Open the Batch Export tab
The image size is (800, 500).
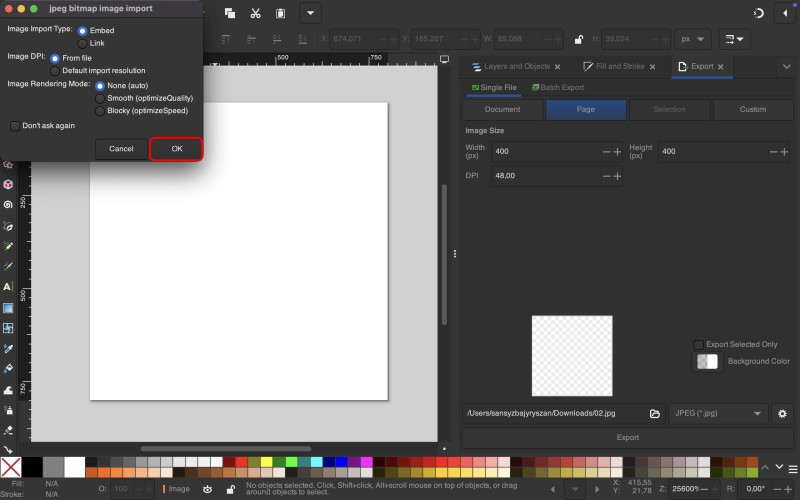point(558,88)
